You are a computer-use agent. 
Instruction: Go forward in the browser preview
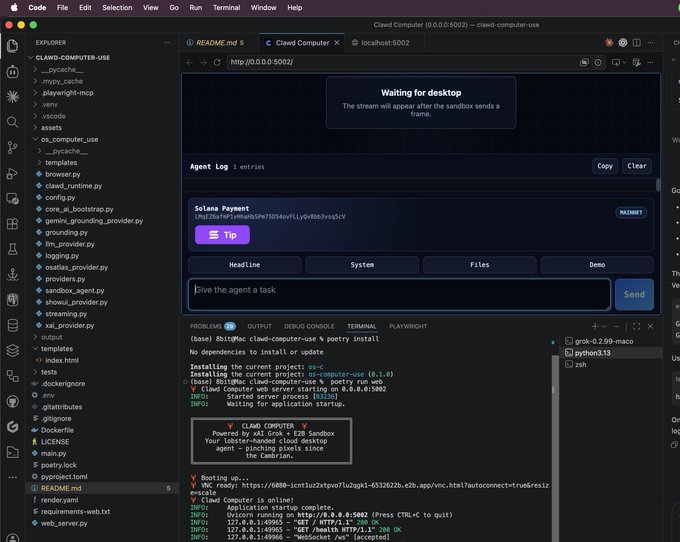click(203, 62)
